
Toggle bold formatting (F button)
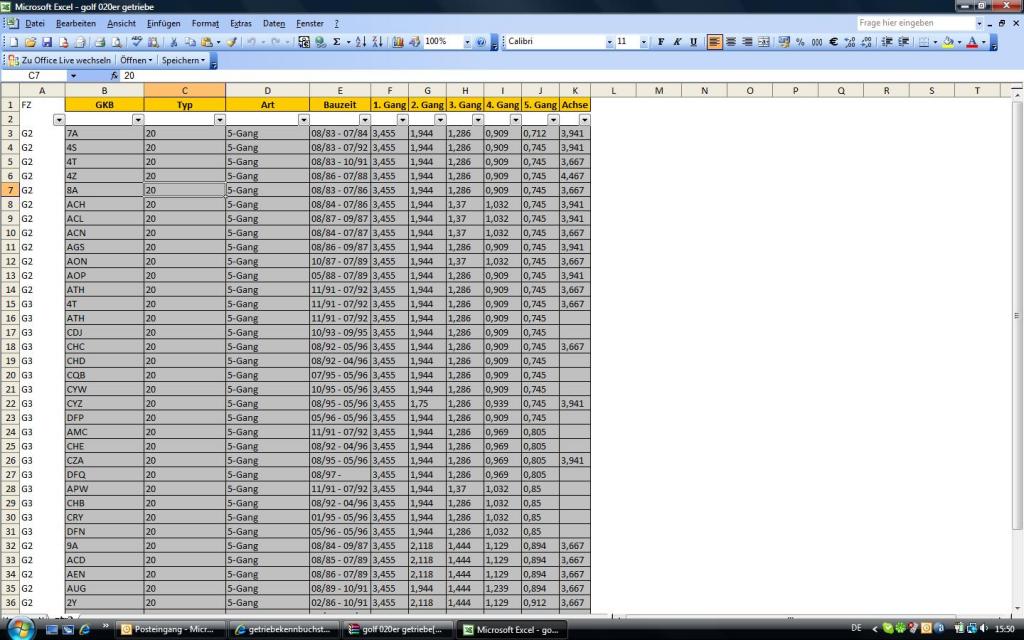660,42
